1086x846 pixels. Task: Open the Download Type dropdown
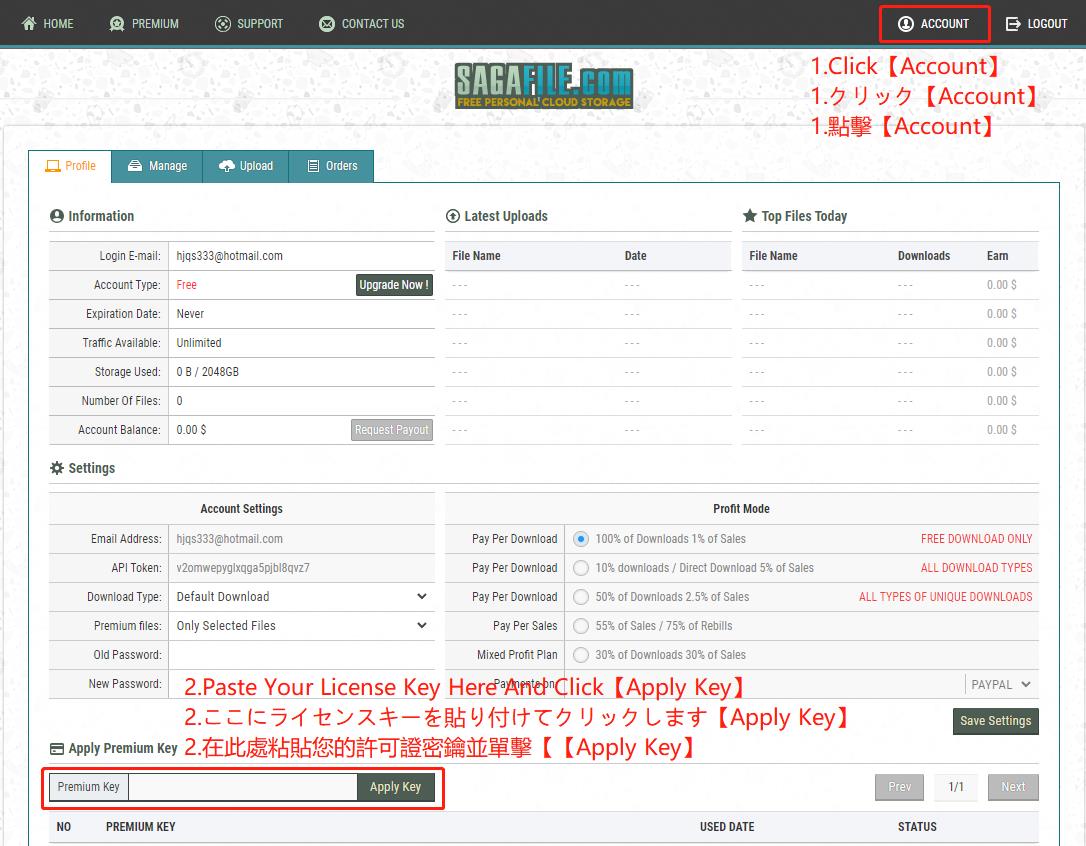300,597
